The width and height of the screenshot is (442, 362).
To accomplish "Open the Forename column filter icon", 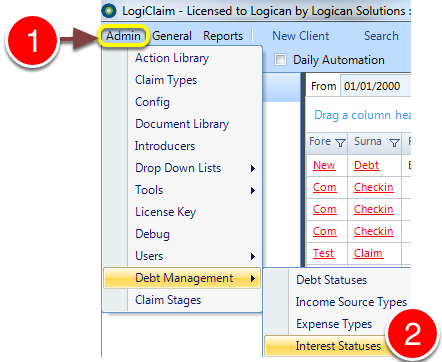I will [340, 143].
